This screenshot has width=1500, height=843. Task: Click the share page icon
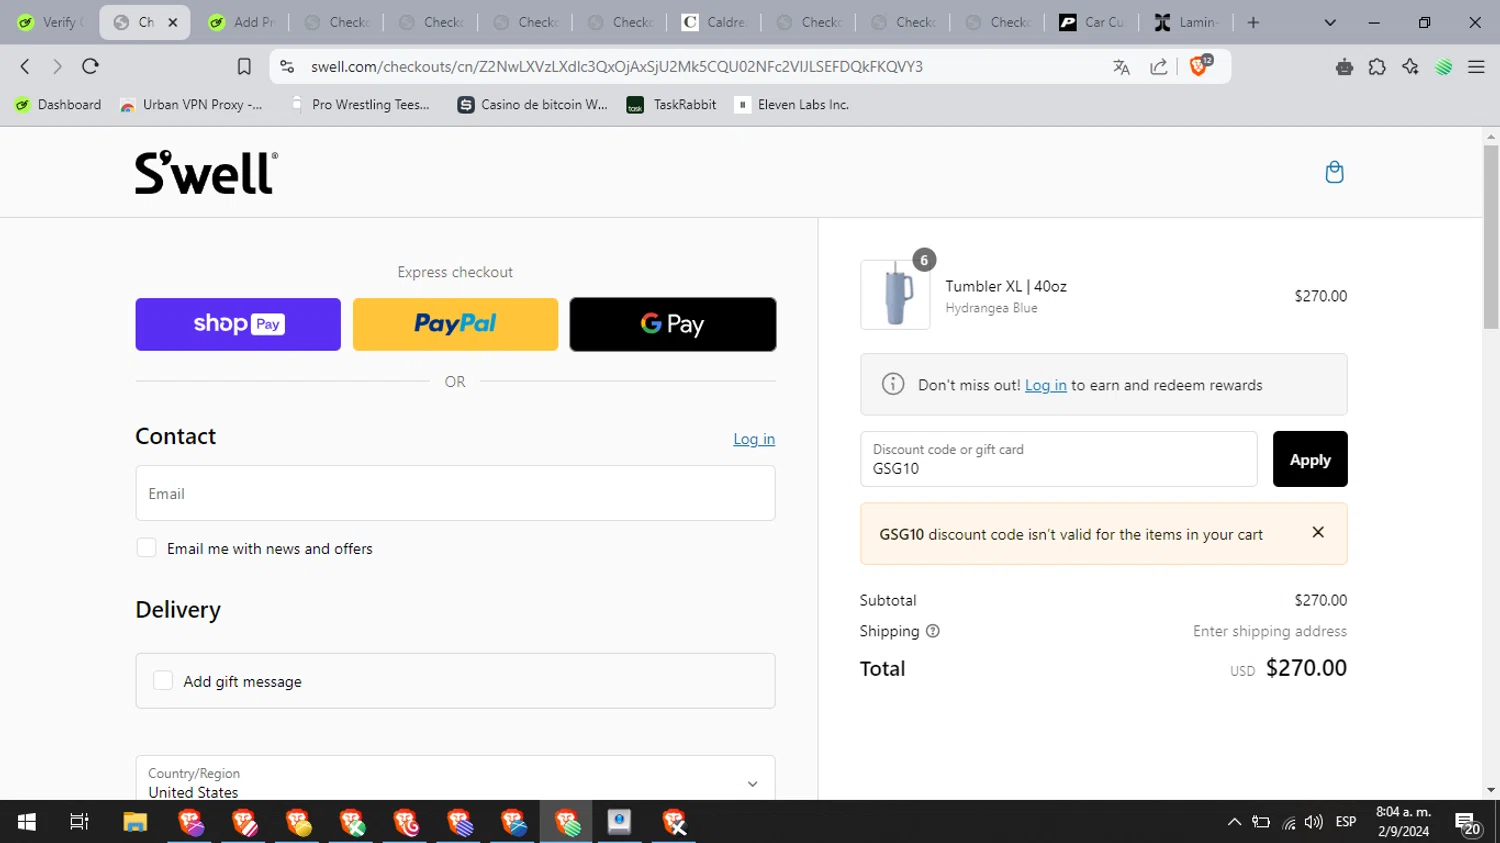pos(1159,67)
